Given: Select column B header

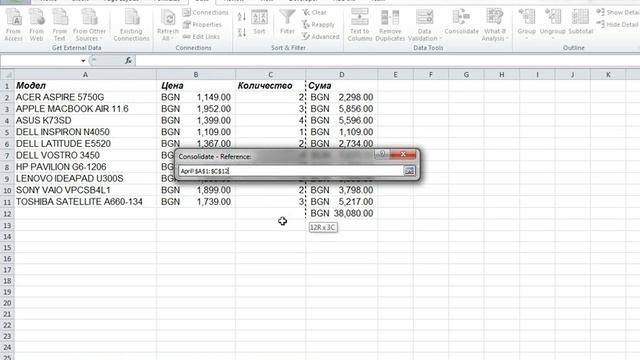Looking at the screenshot, I should tap(196, 75).
